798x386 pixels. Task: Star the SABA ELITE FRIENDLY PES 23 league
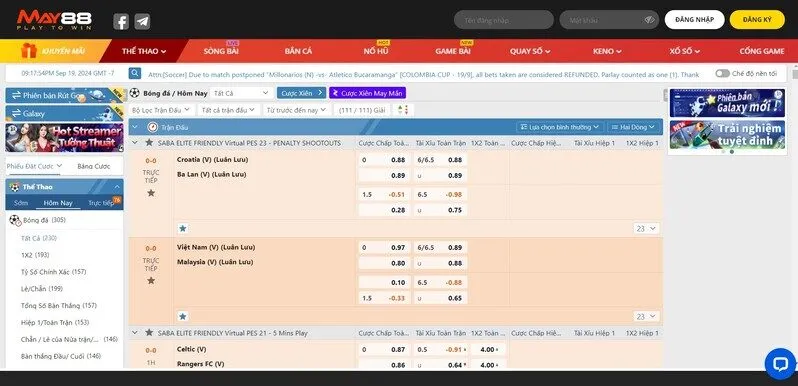149,143
